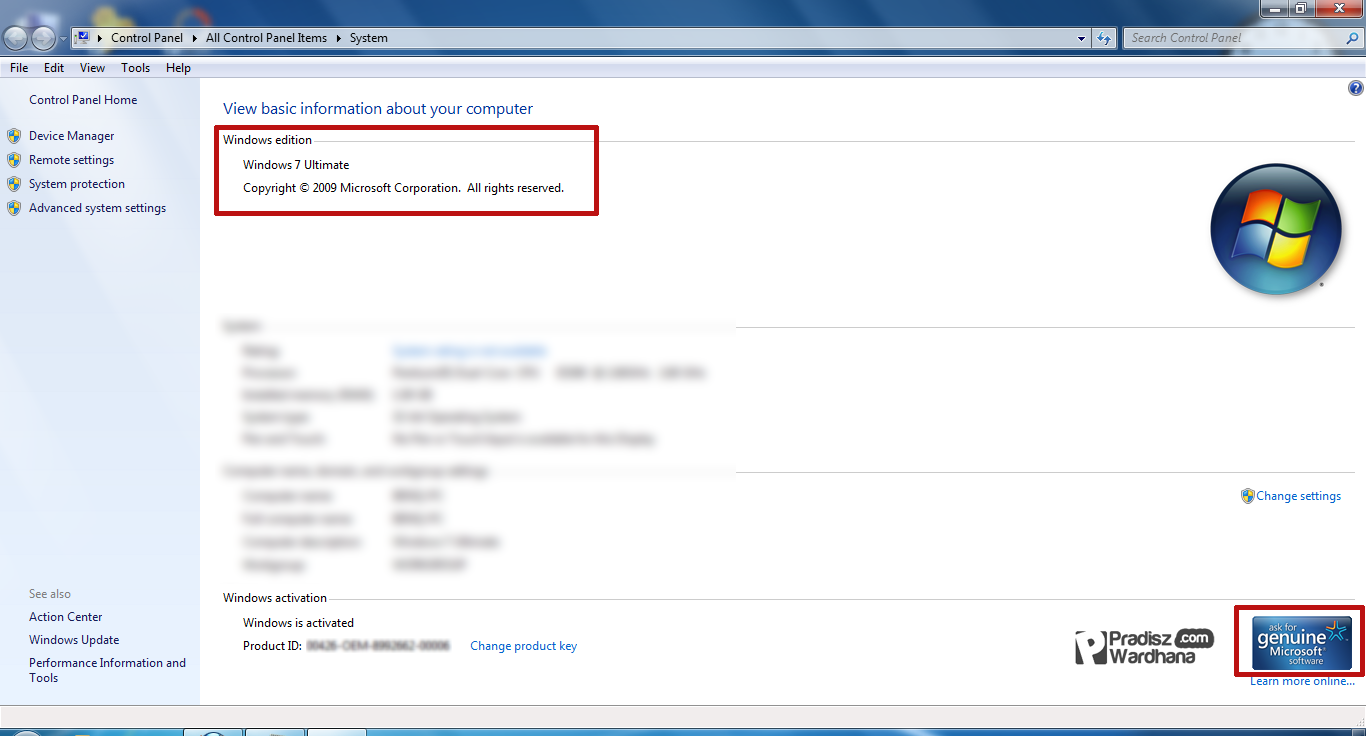Click the shield icon beside Advanced system settings

pos(14,208)
